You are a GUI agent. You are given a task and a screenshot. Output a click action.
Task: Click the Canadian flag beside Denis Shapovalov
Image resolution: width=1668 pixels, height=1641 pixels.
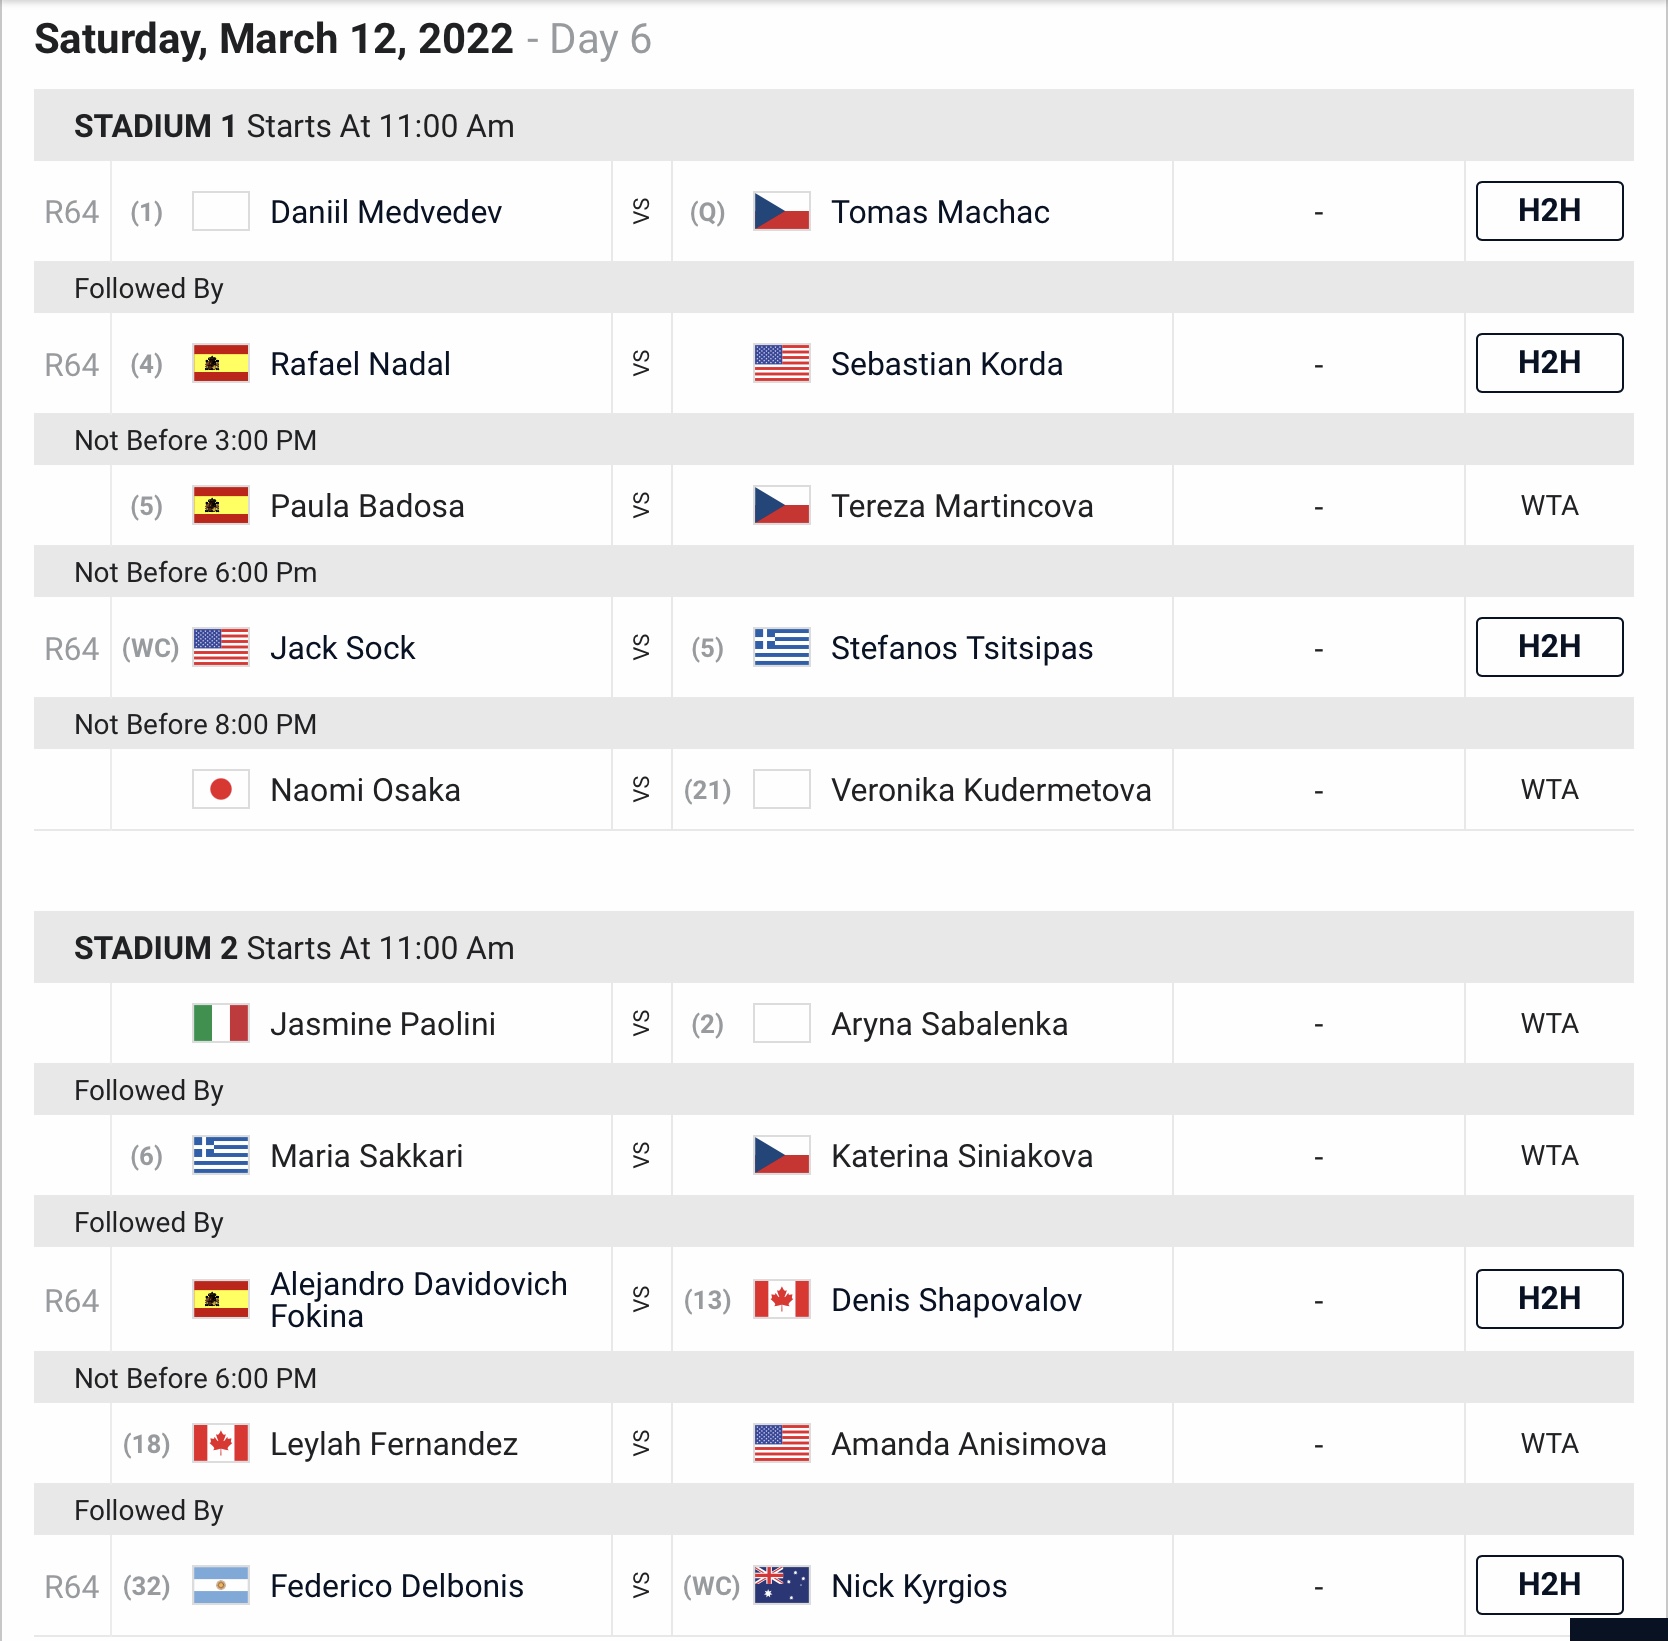(782, 1300)
